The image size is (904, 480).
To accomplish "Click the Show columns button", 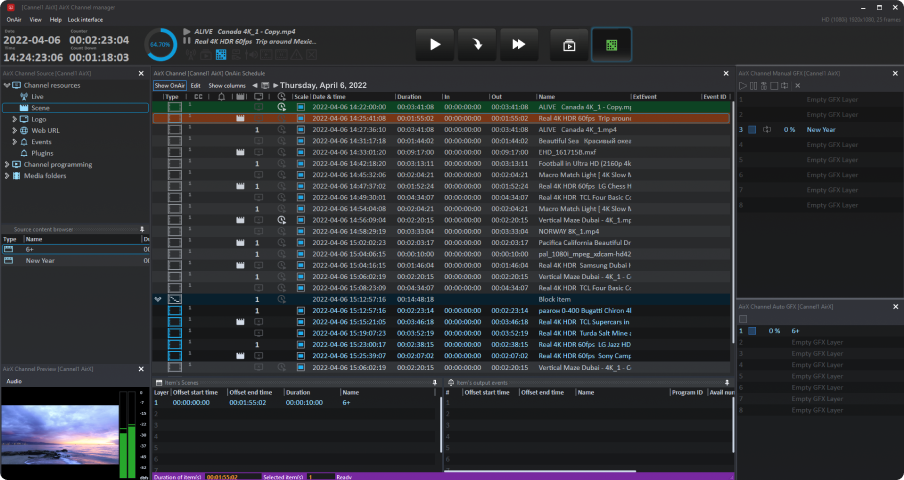I will coord(227,86).
